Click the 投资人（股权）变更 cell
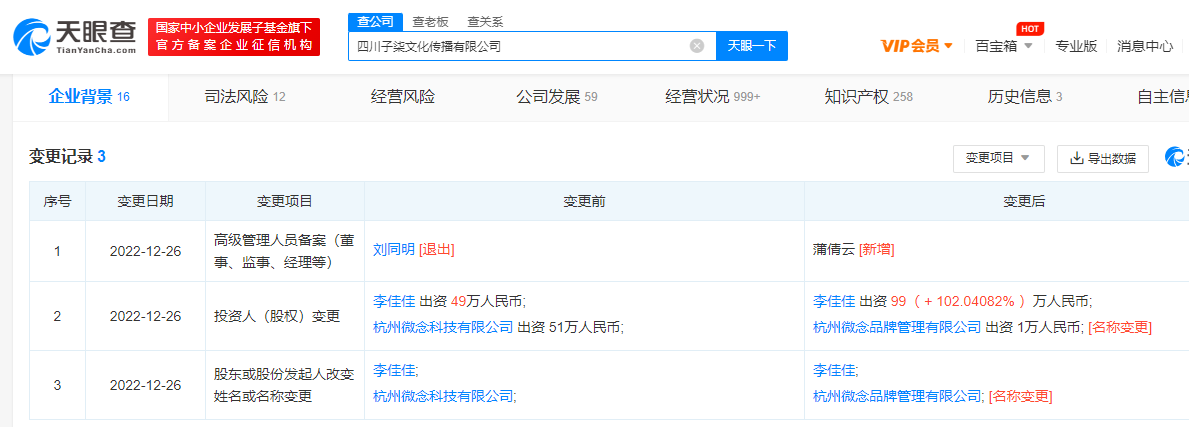 pos(284,316)
